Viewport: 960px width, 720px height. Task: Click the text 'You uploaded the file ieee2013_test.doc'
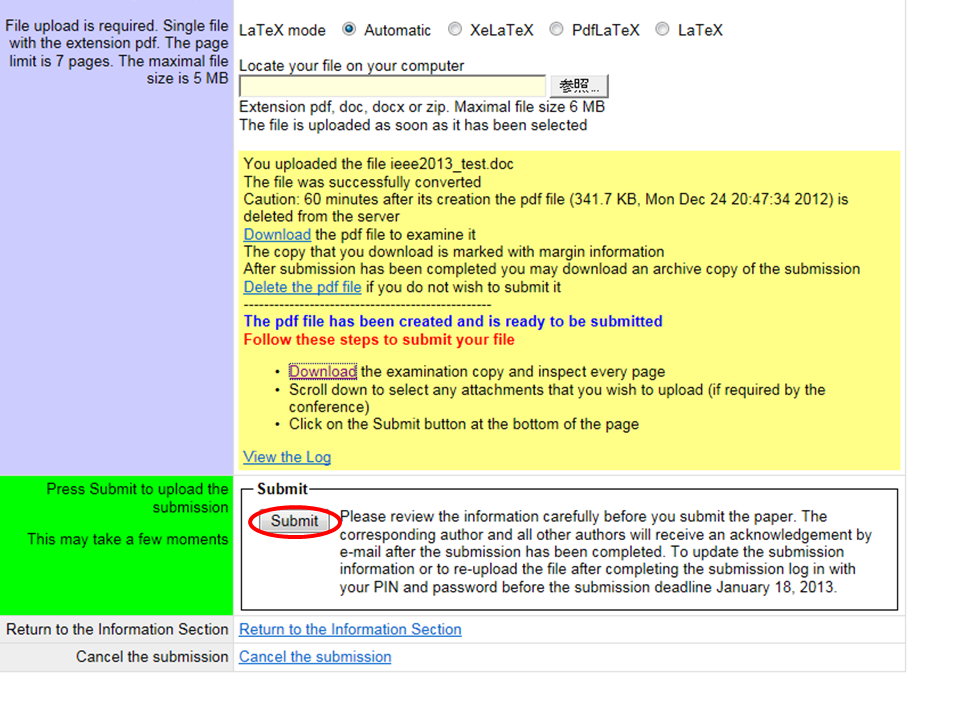tap(378, 164)
